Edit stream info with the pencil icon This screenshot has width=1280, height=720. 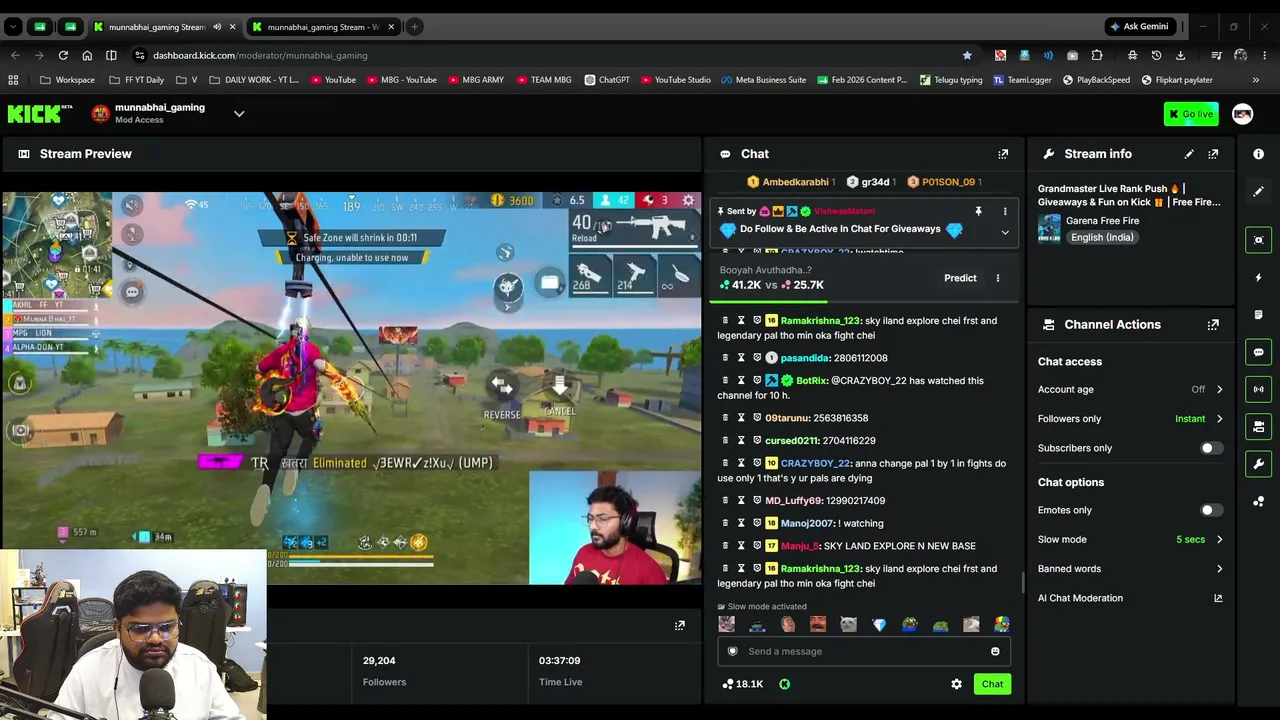[x=1189, y=154]
